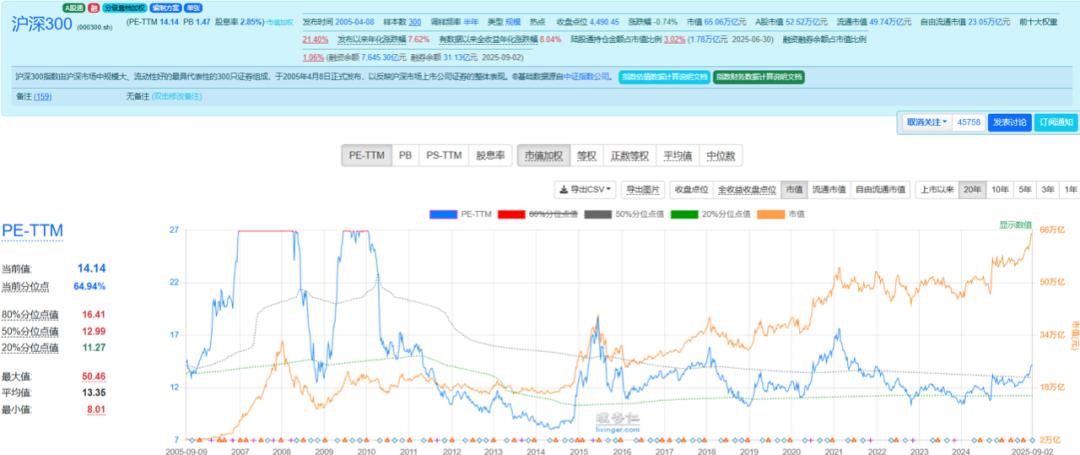Expand the 取消关注 dropdown
The height and width of the screenshot is (455, 1080).
(x=926, y=122)
